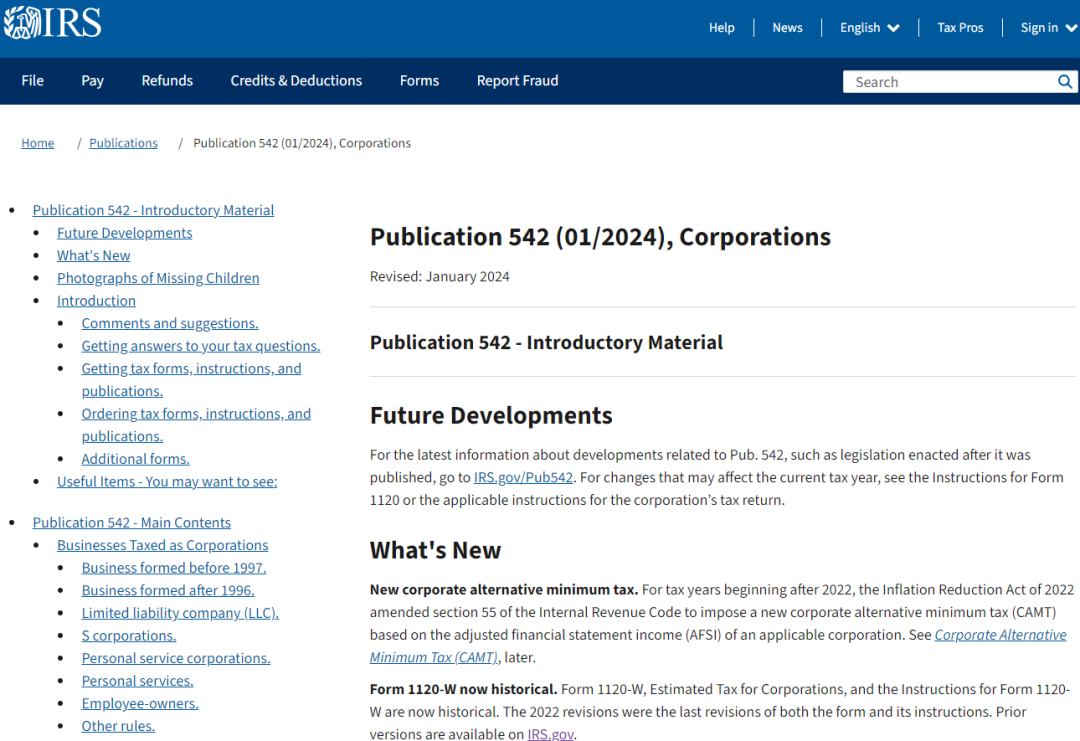This screenshot has width=1080, height=741.
Task: Open the English language dropdown
Action: pyautogui.click(x=869, y=28)
